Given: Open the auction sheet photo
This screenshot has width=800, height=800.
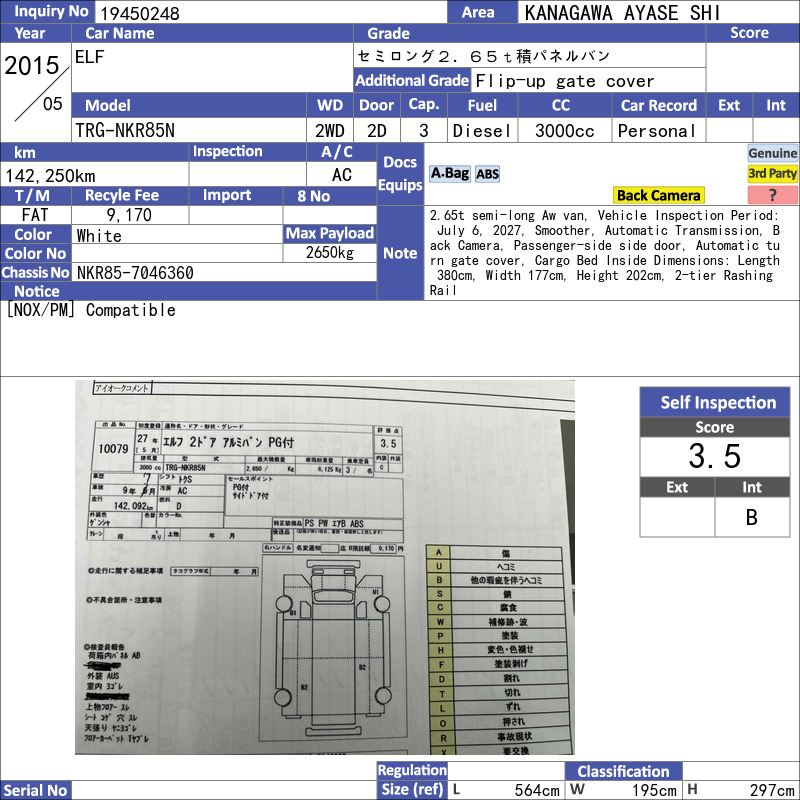Looking at the screenshot, I should pos(324,567).
